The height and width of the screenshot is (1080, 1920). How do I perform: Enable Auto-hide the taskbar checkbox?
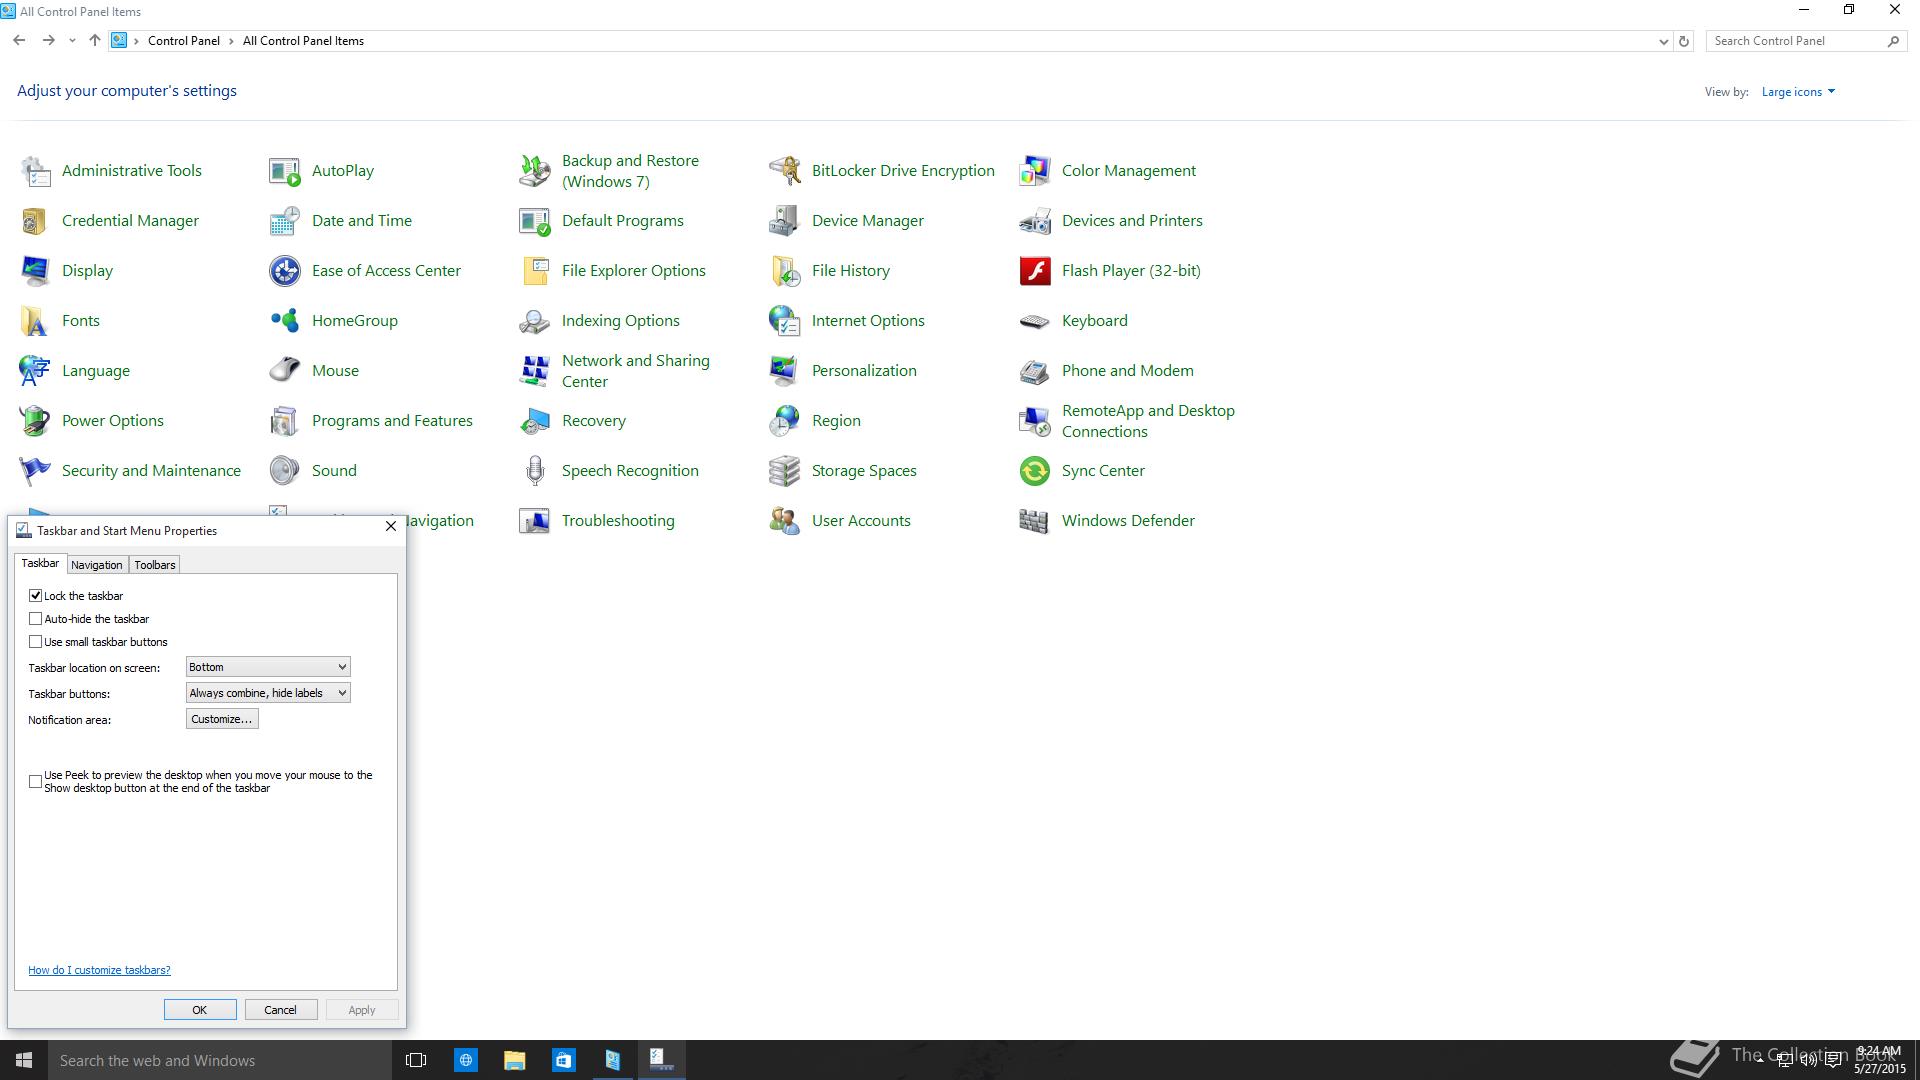pyautogui.click(x=36, y=619)
